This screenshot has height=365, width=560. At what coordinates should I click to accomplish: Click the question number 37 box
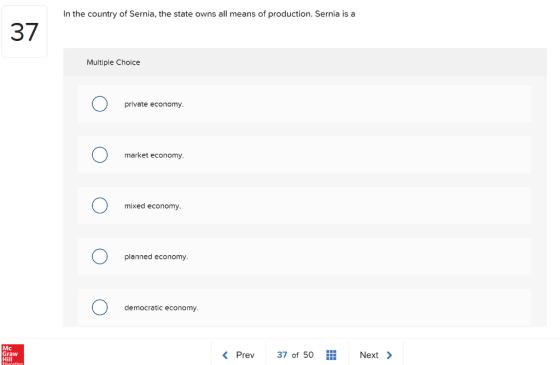(x=24, y=32)
